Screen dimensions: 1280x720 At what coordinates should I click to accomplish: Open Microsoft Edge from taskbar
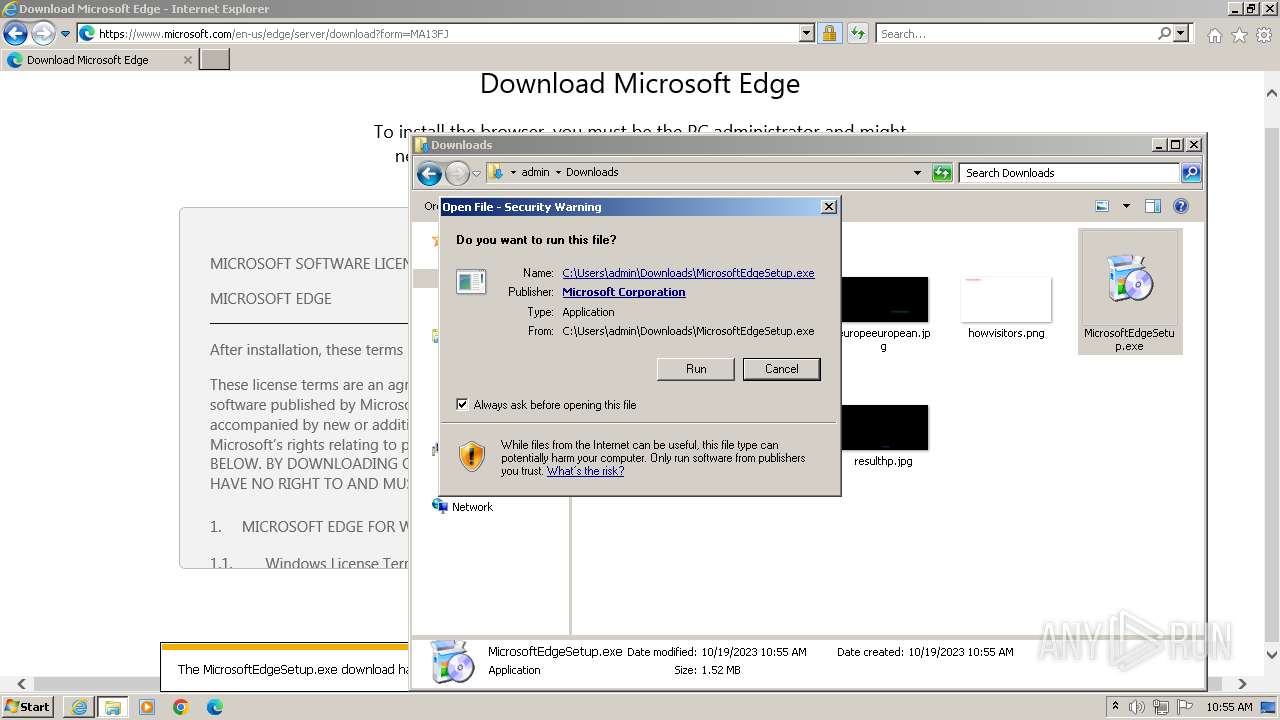(x=214, y=707)
